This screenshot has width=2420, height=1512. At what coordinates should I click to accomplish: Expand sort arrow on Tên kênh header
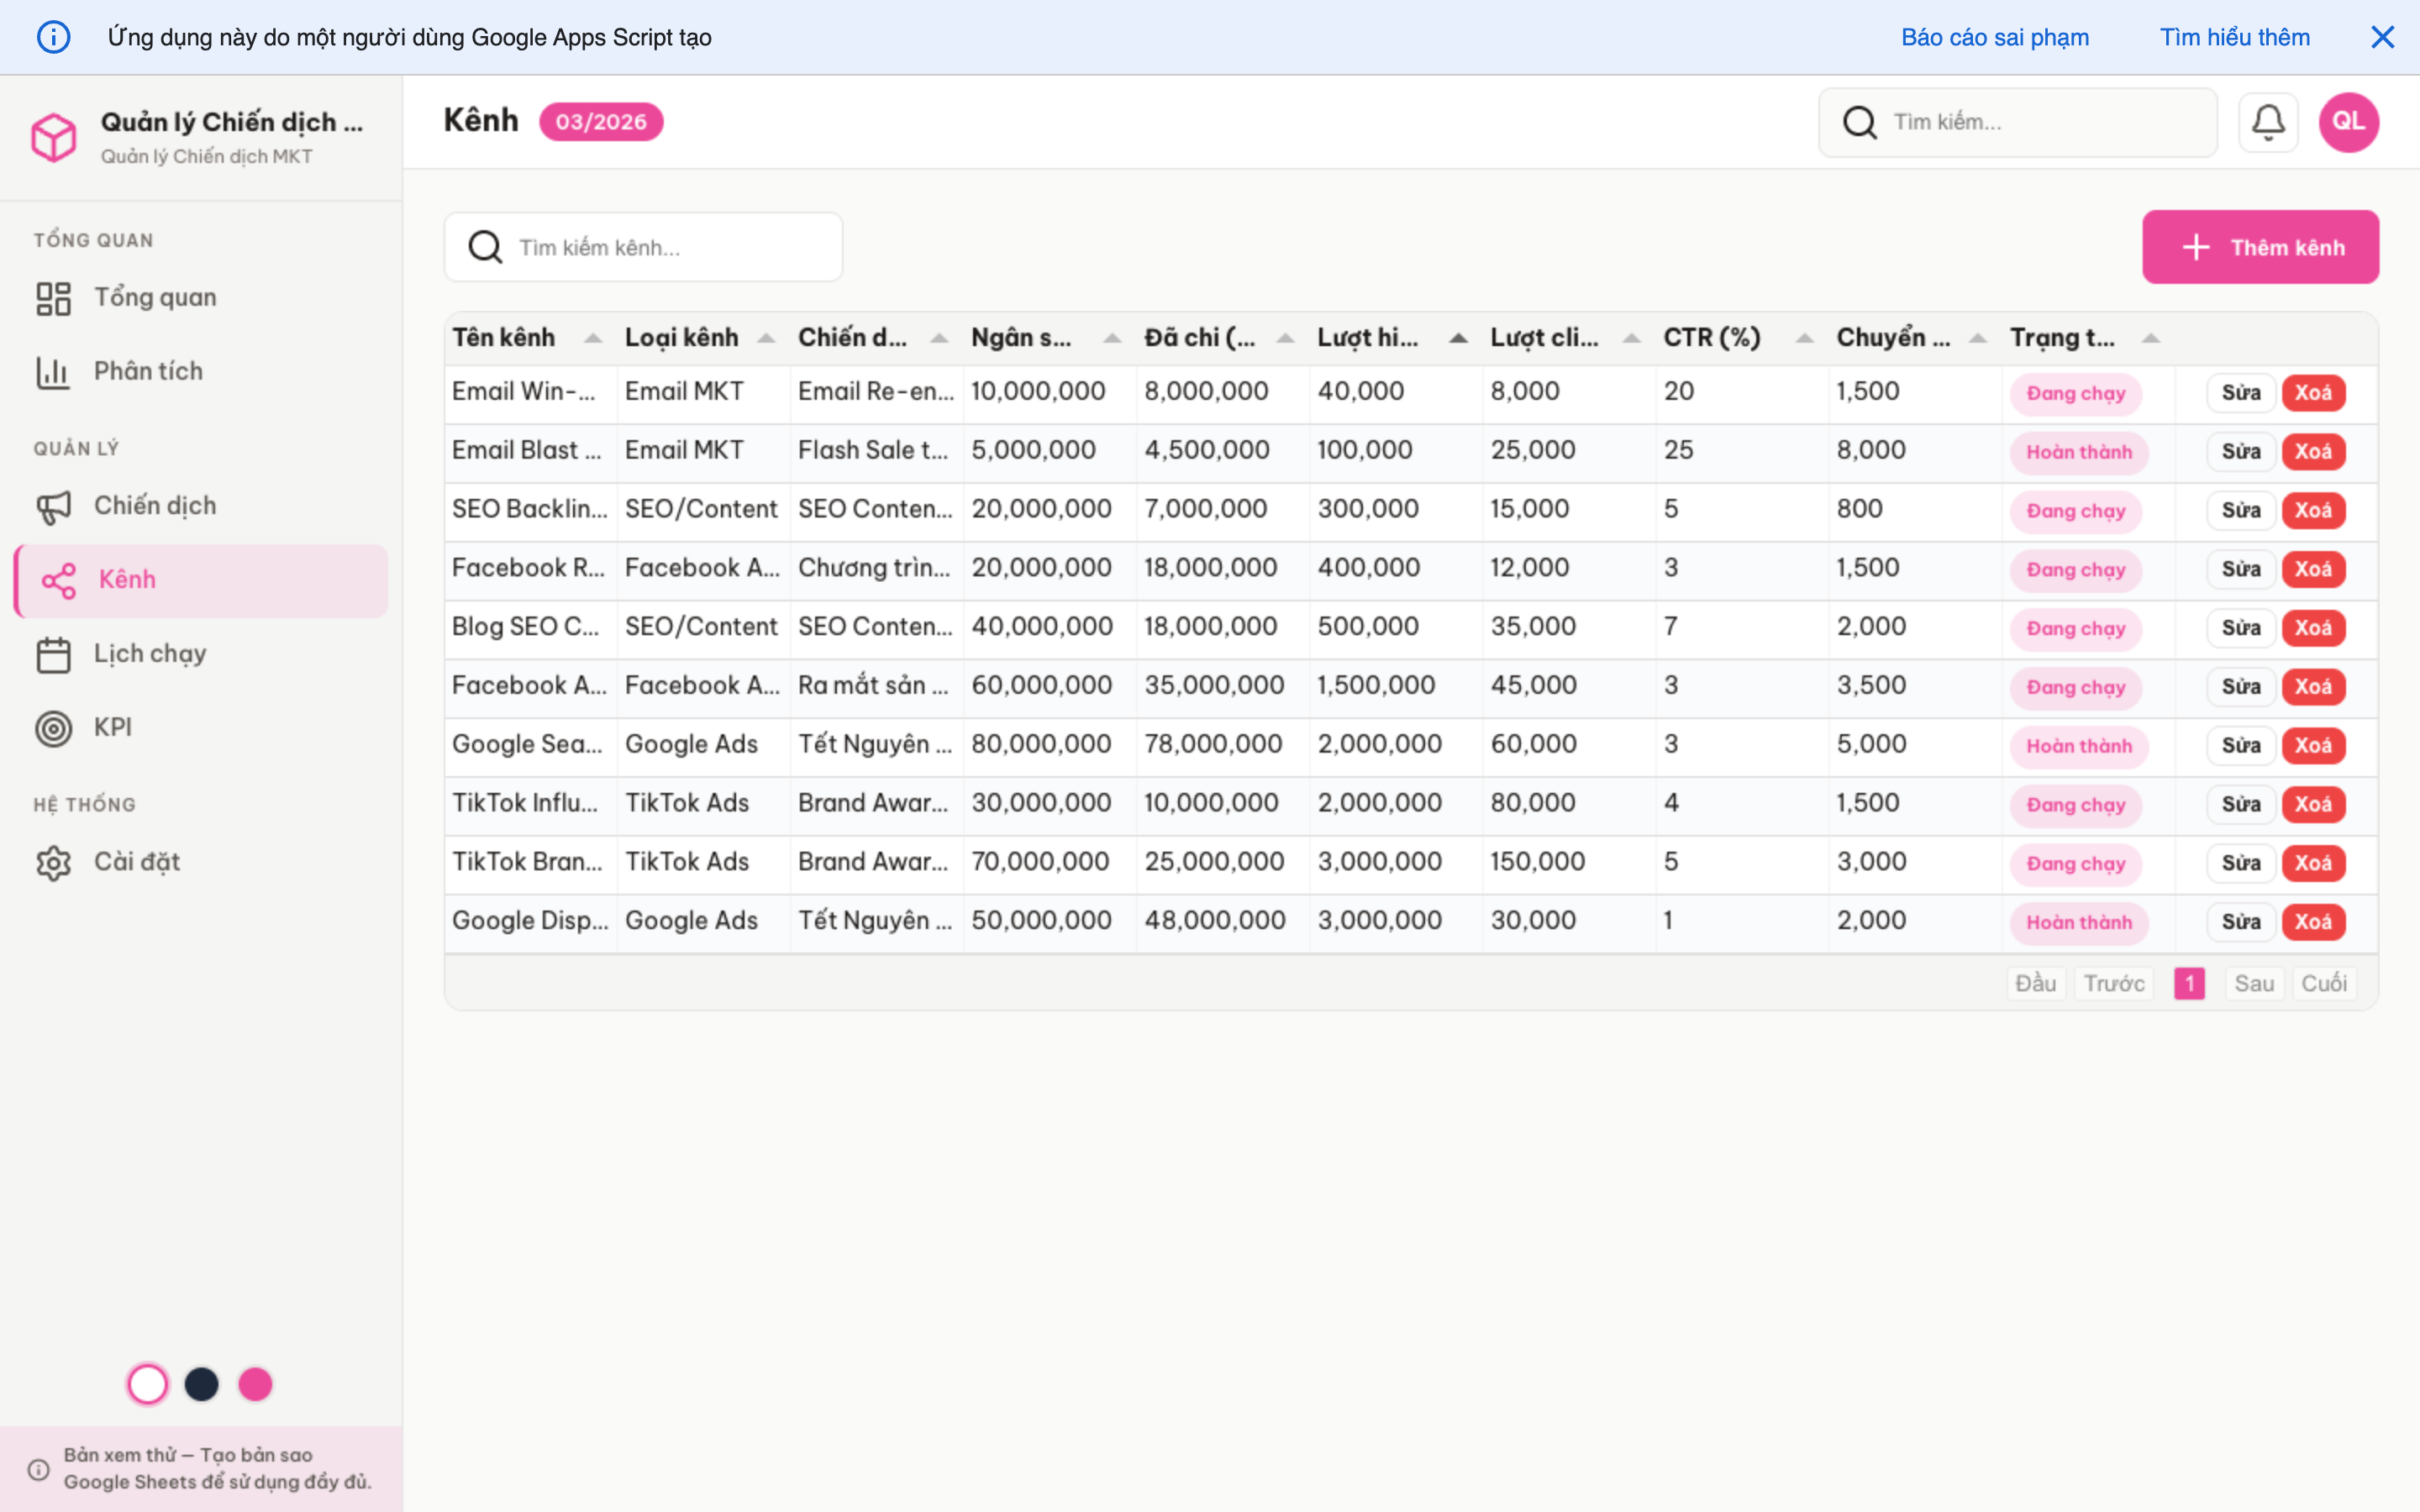(592, 338)
